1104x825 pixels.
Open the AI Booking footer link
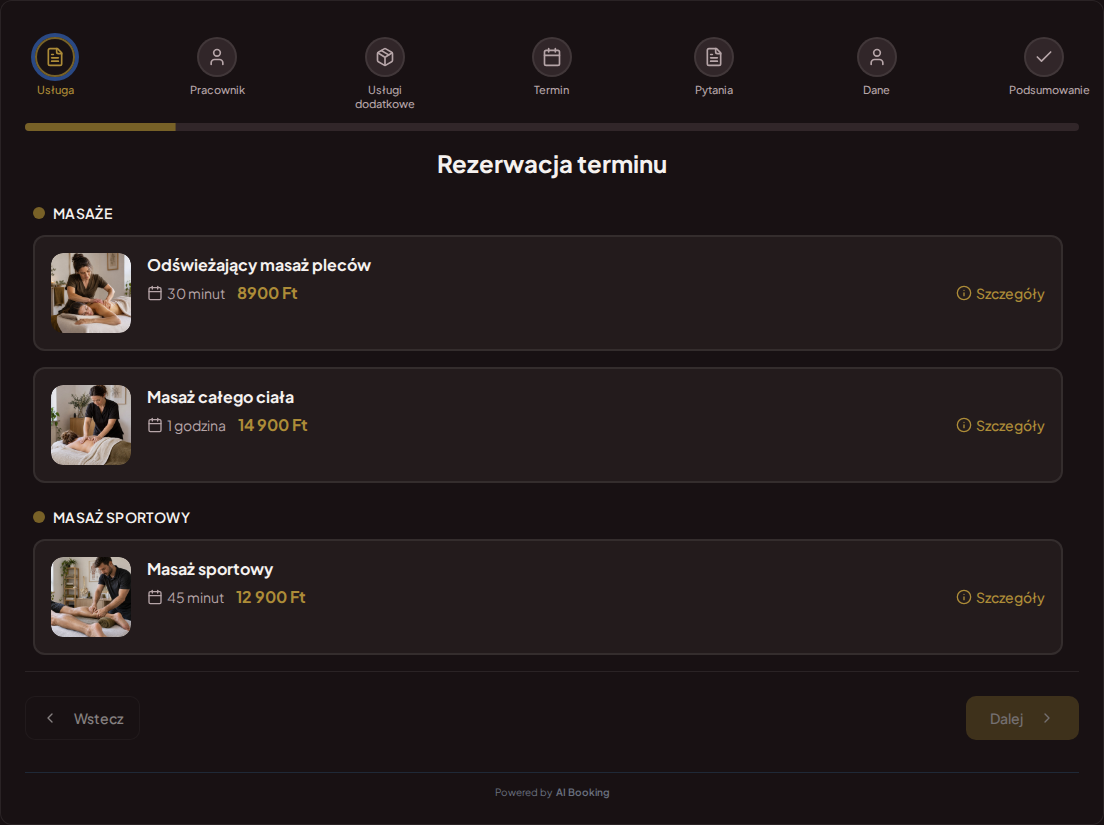pyautogui.click(x=582, y=793)
